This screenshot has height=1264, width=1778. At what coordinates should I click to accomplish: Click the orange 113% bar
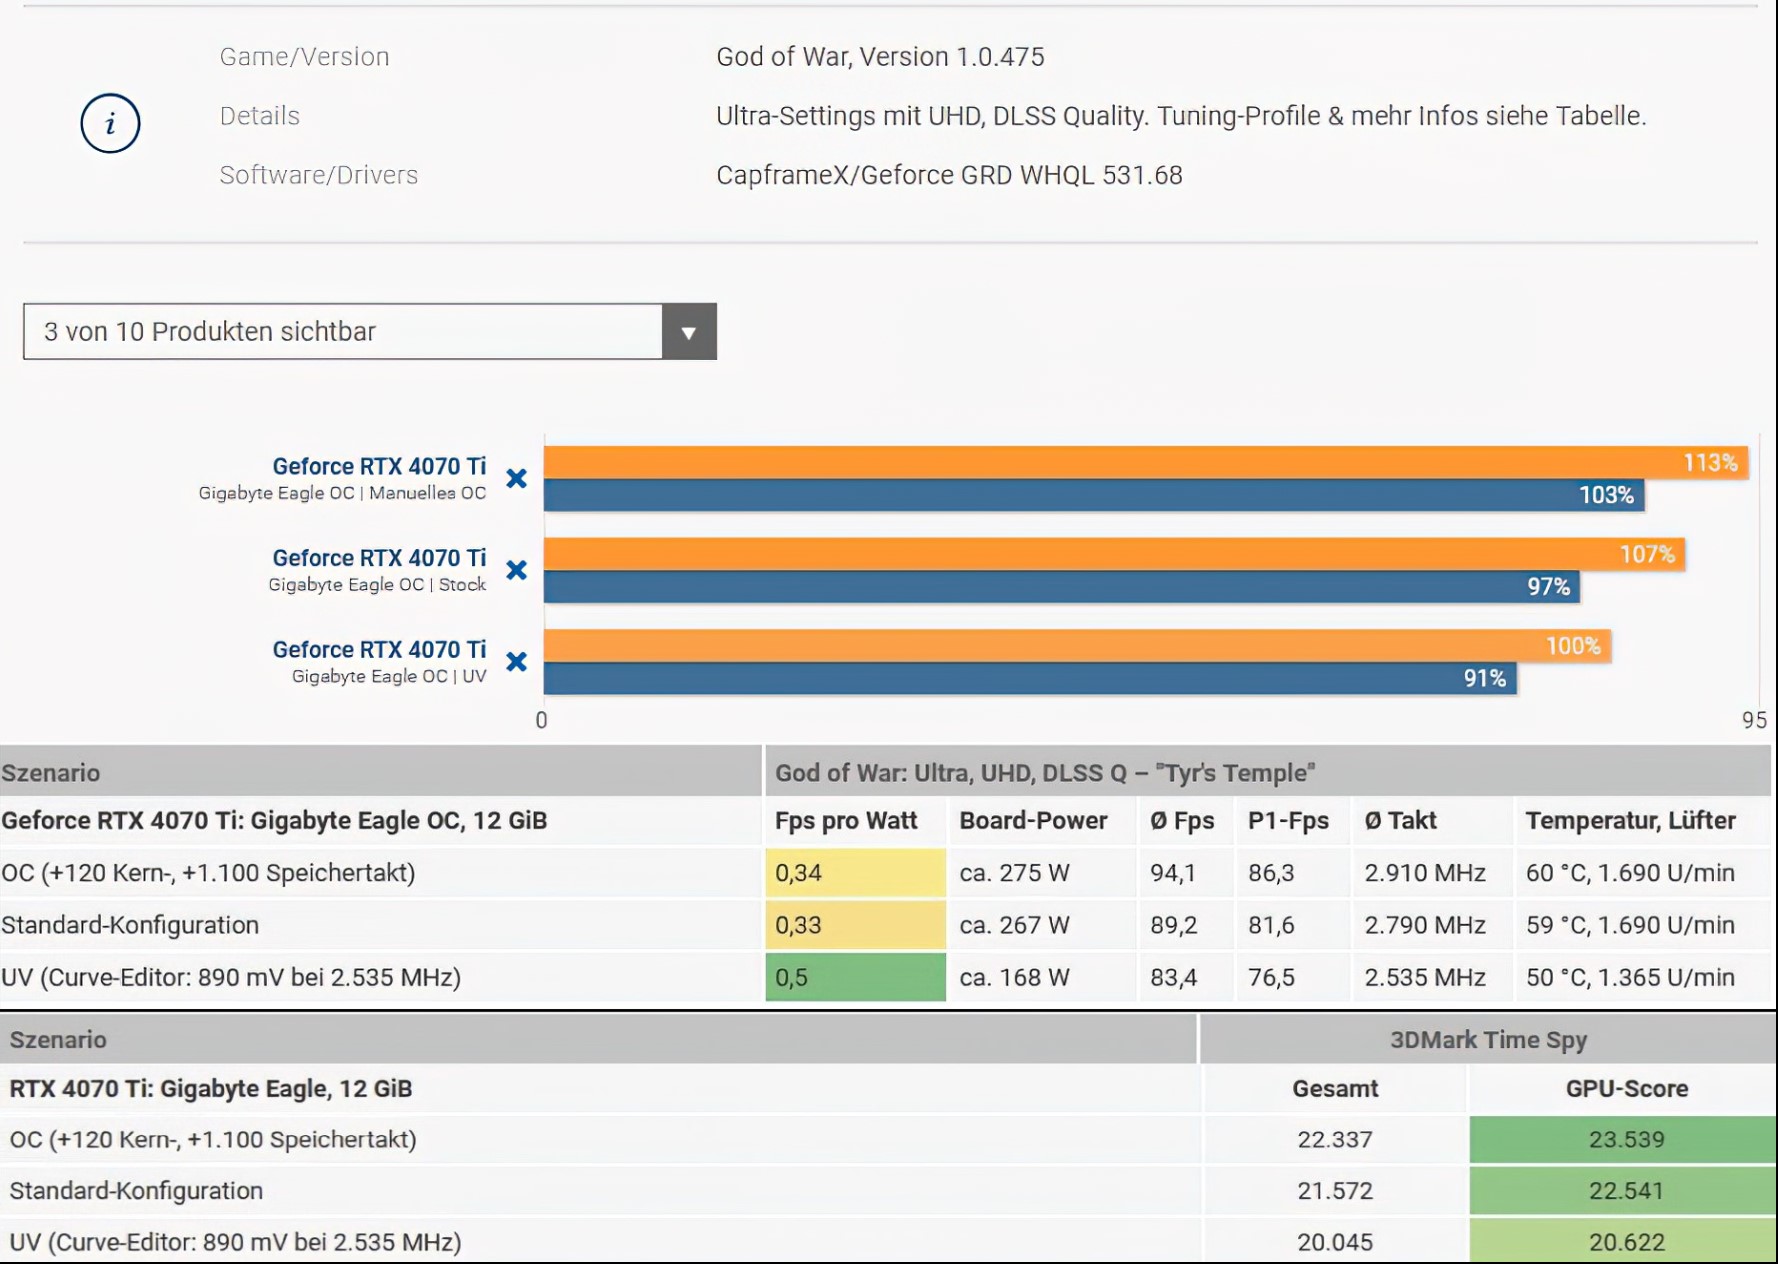point(1146,462)
